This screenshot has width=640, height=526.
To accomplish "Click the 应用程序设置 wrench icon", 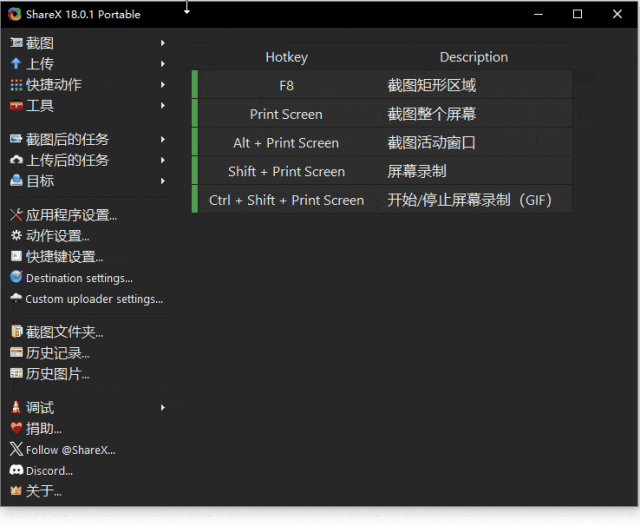I will [16, 215].
